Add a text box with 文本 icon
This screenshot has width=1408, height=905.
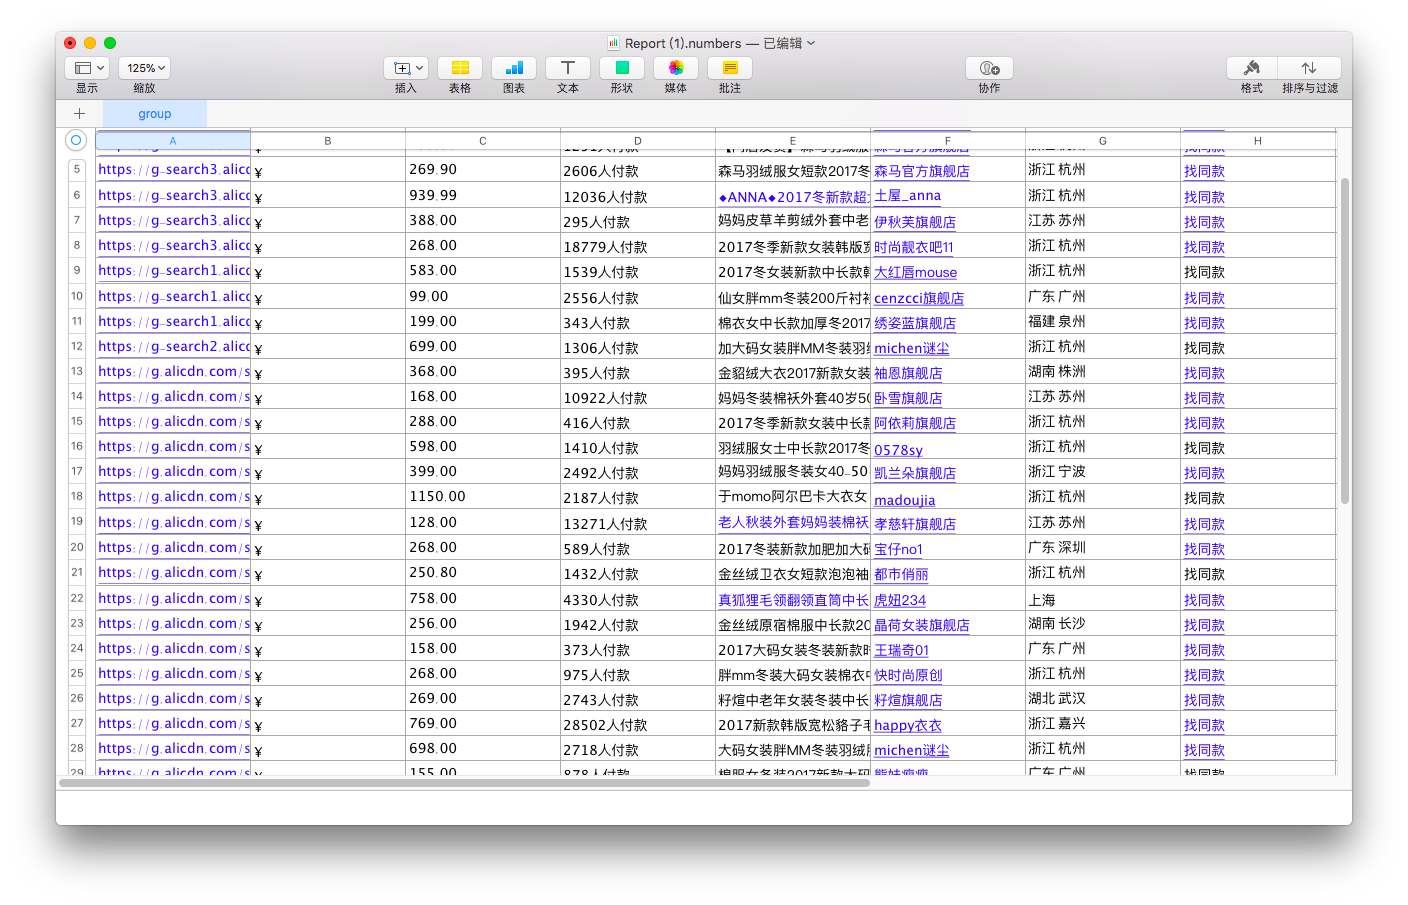click(x=568, y=68)
